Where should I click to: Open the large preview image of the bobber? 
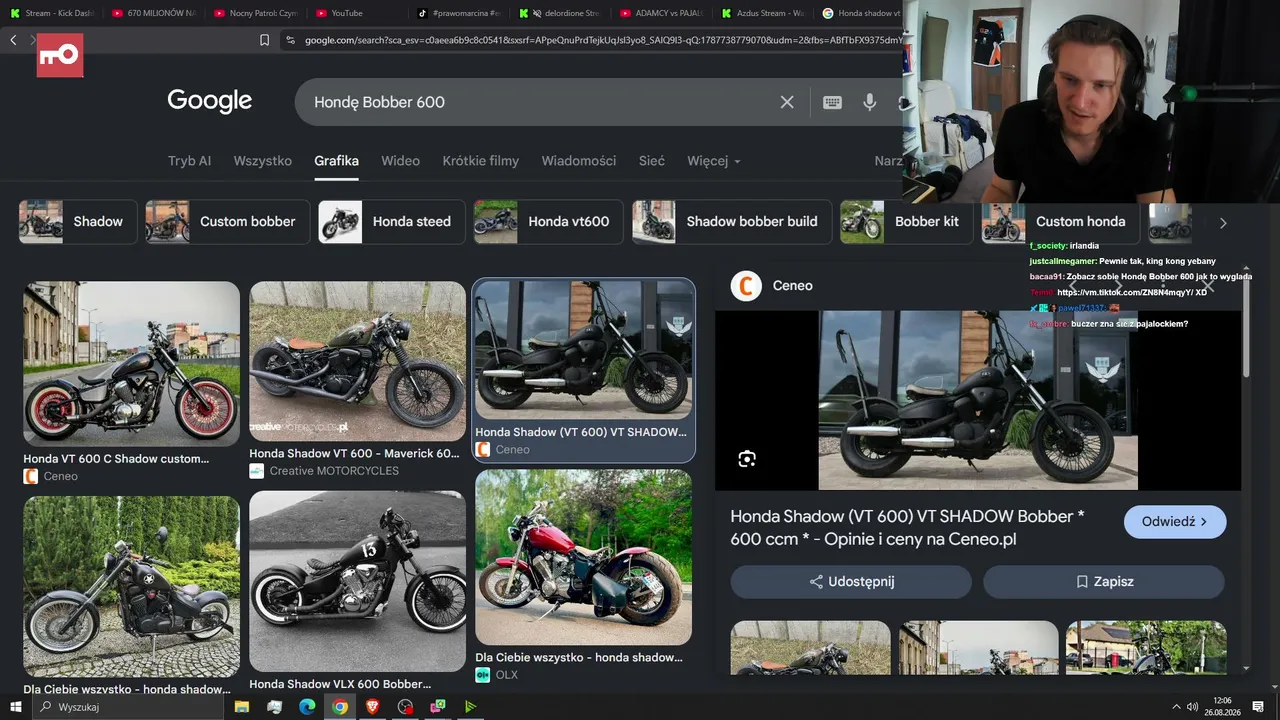click(978, 400)
